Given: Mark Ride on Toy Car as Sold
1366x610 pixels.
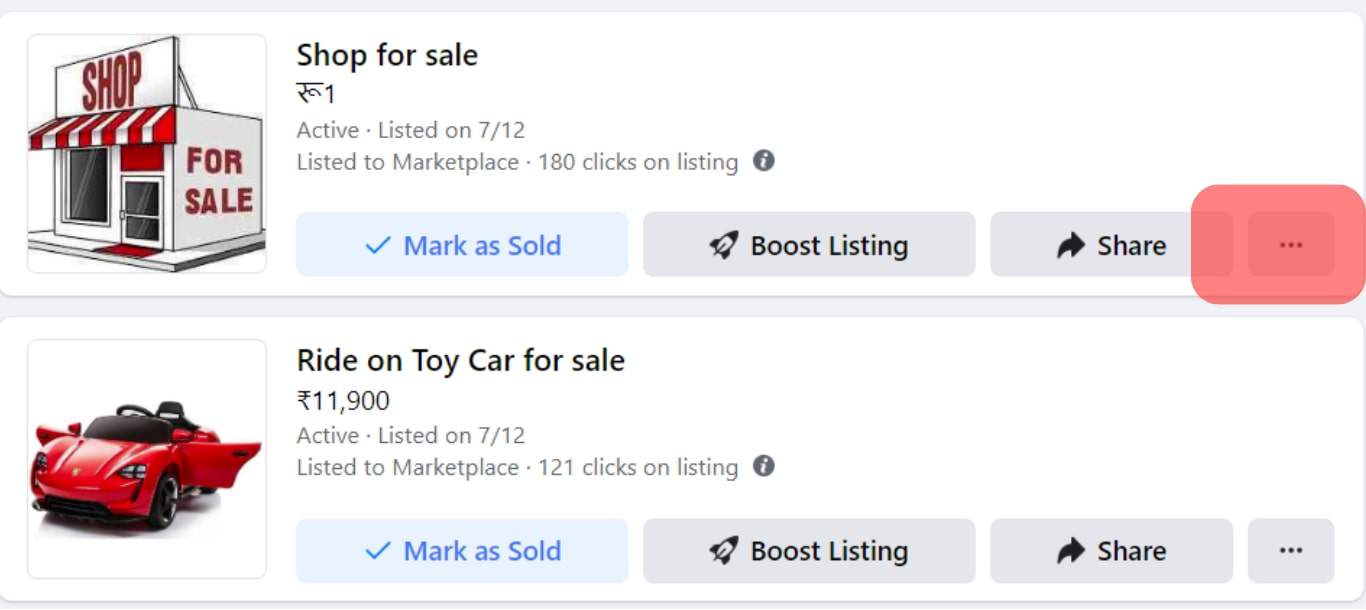Looking at the screenshot, I should click(462, 550).
